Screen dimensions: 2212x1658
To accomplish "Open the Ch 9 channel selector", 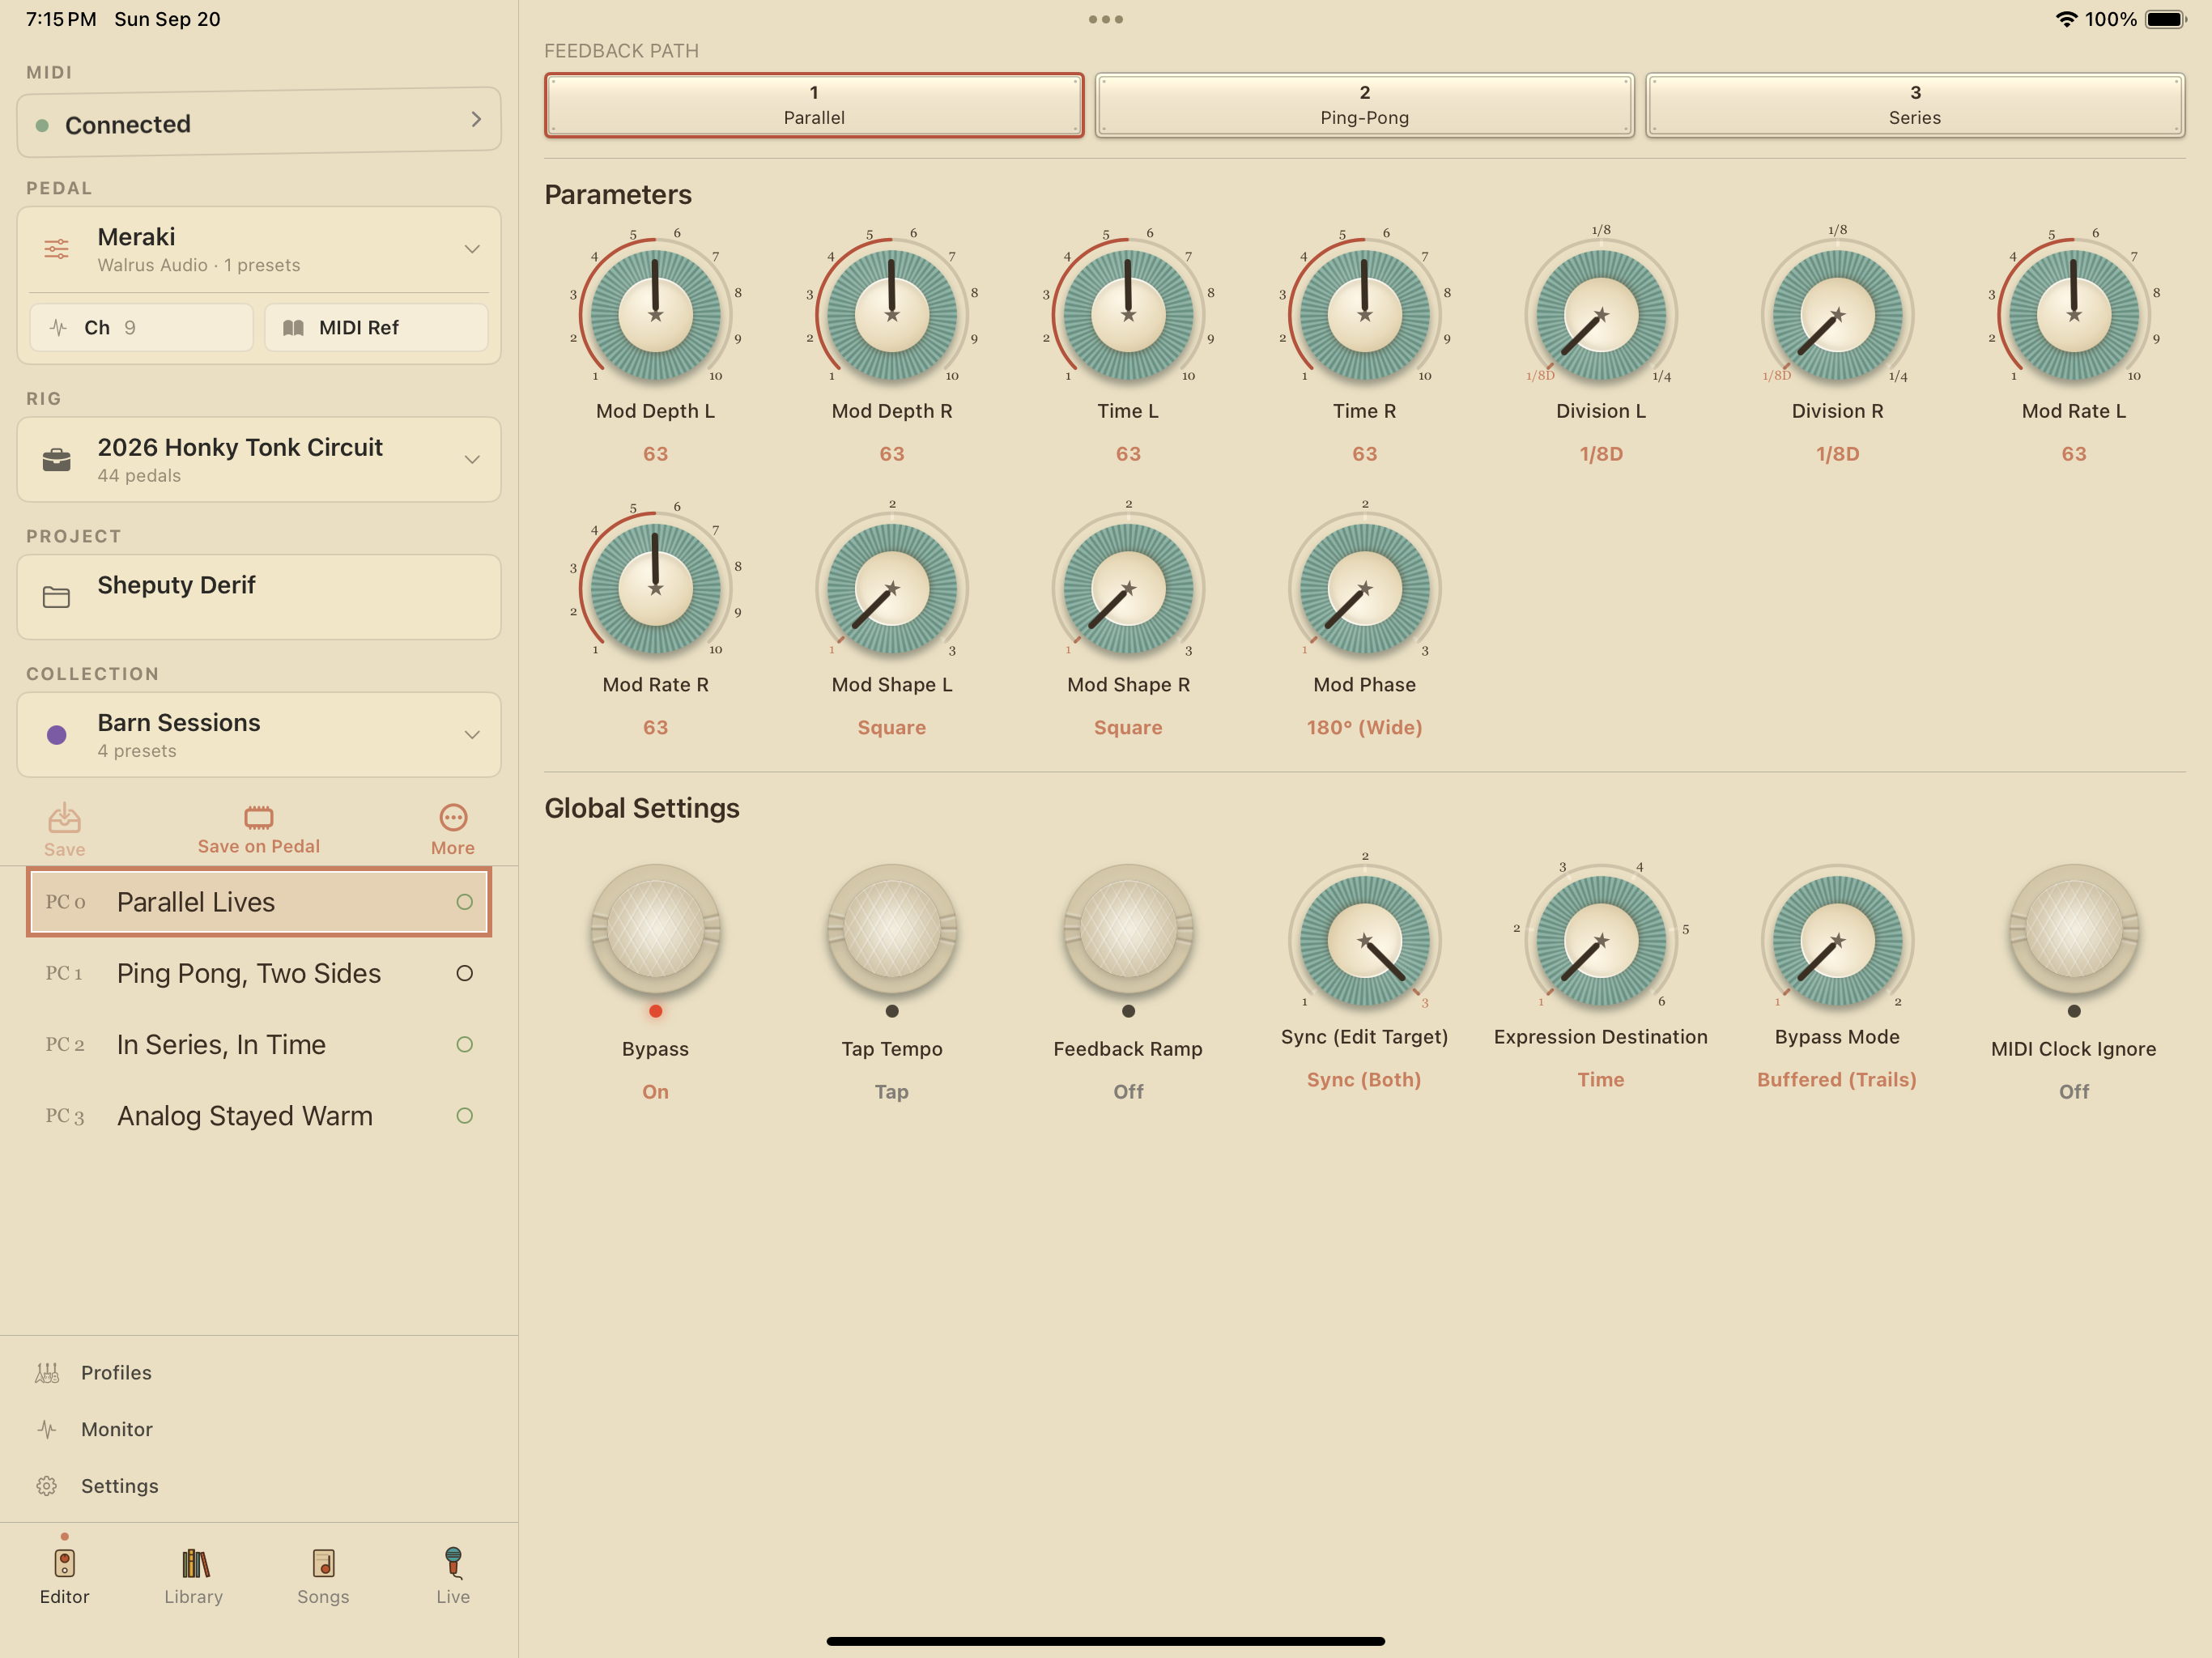I will (x=141, y=327).
